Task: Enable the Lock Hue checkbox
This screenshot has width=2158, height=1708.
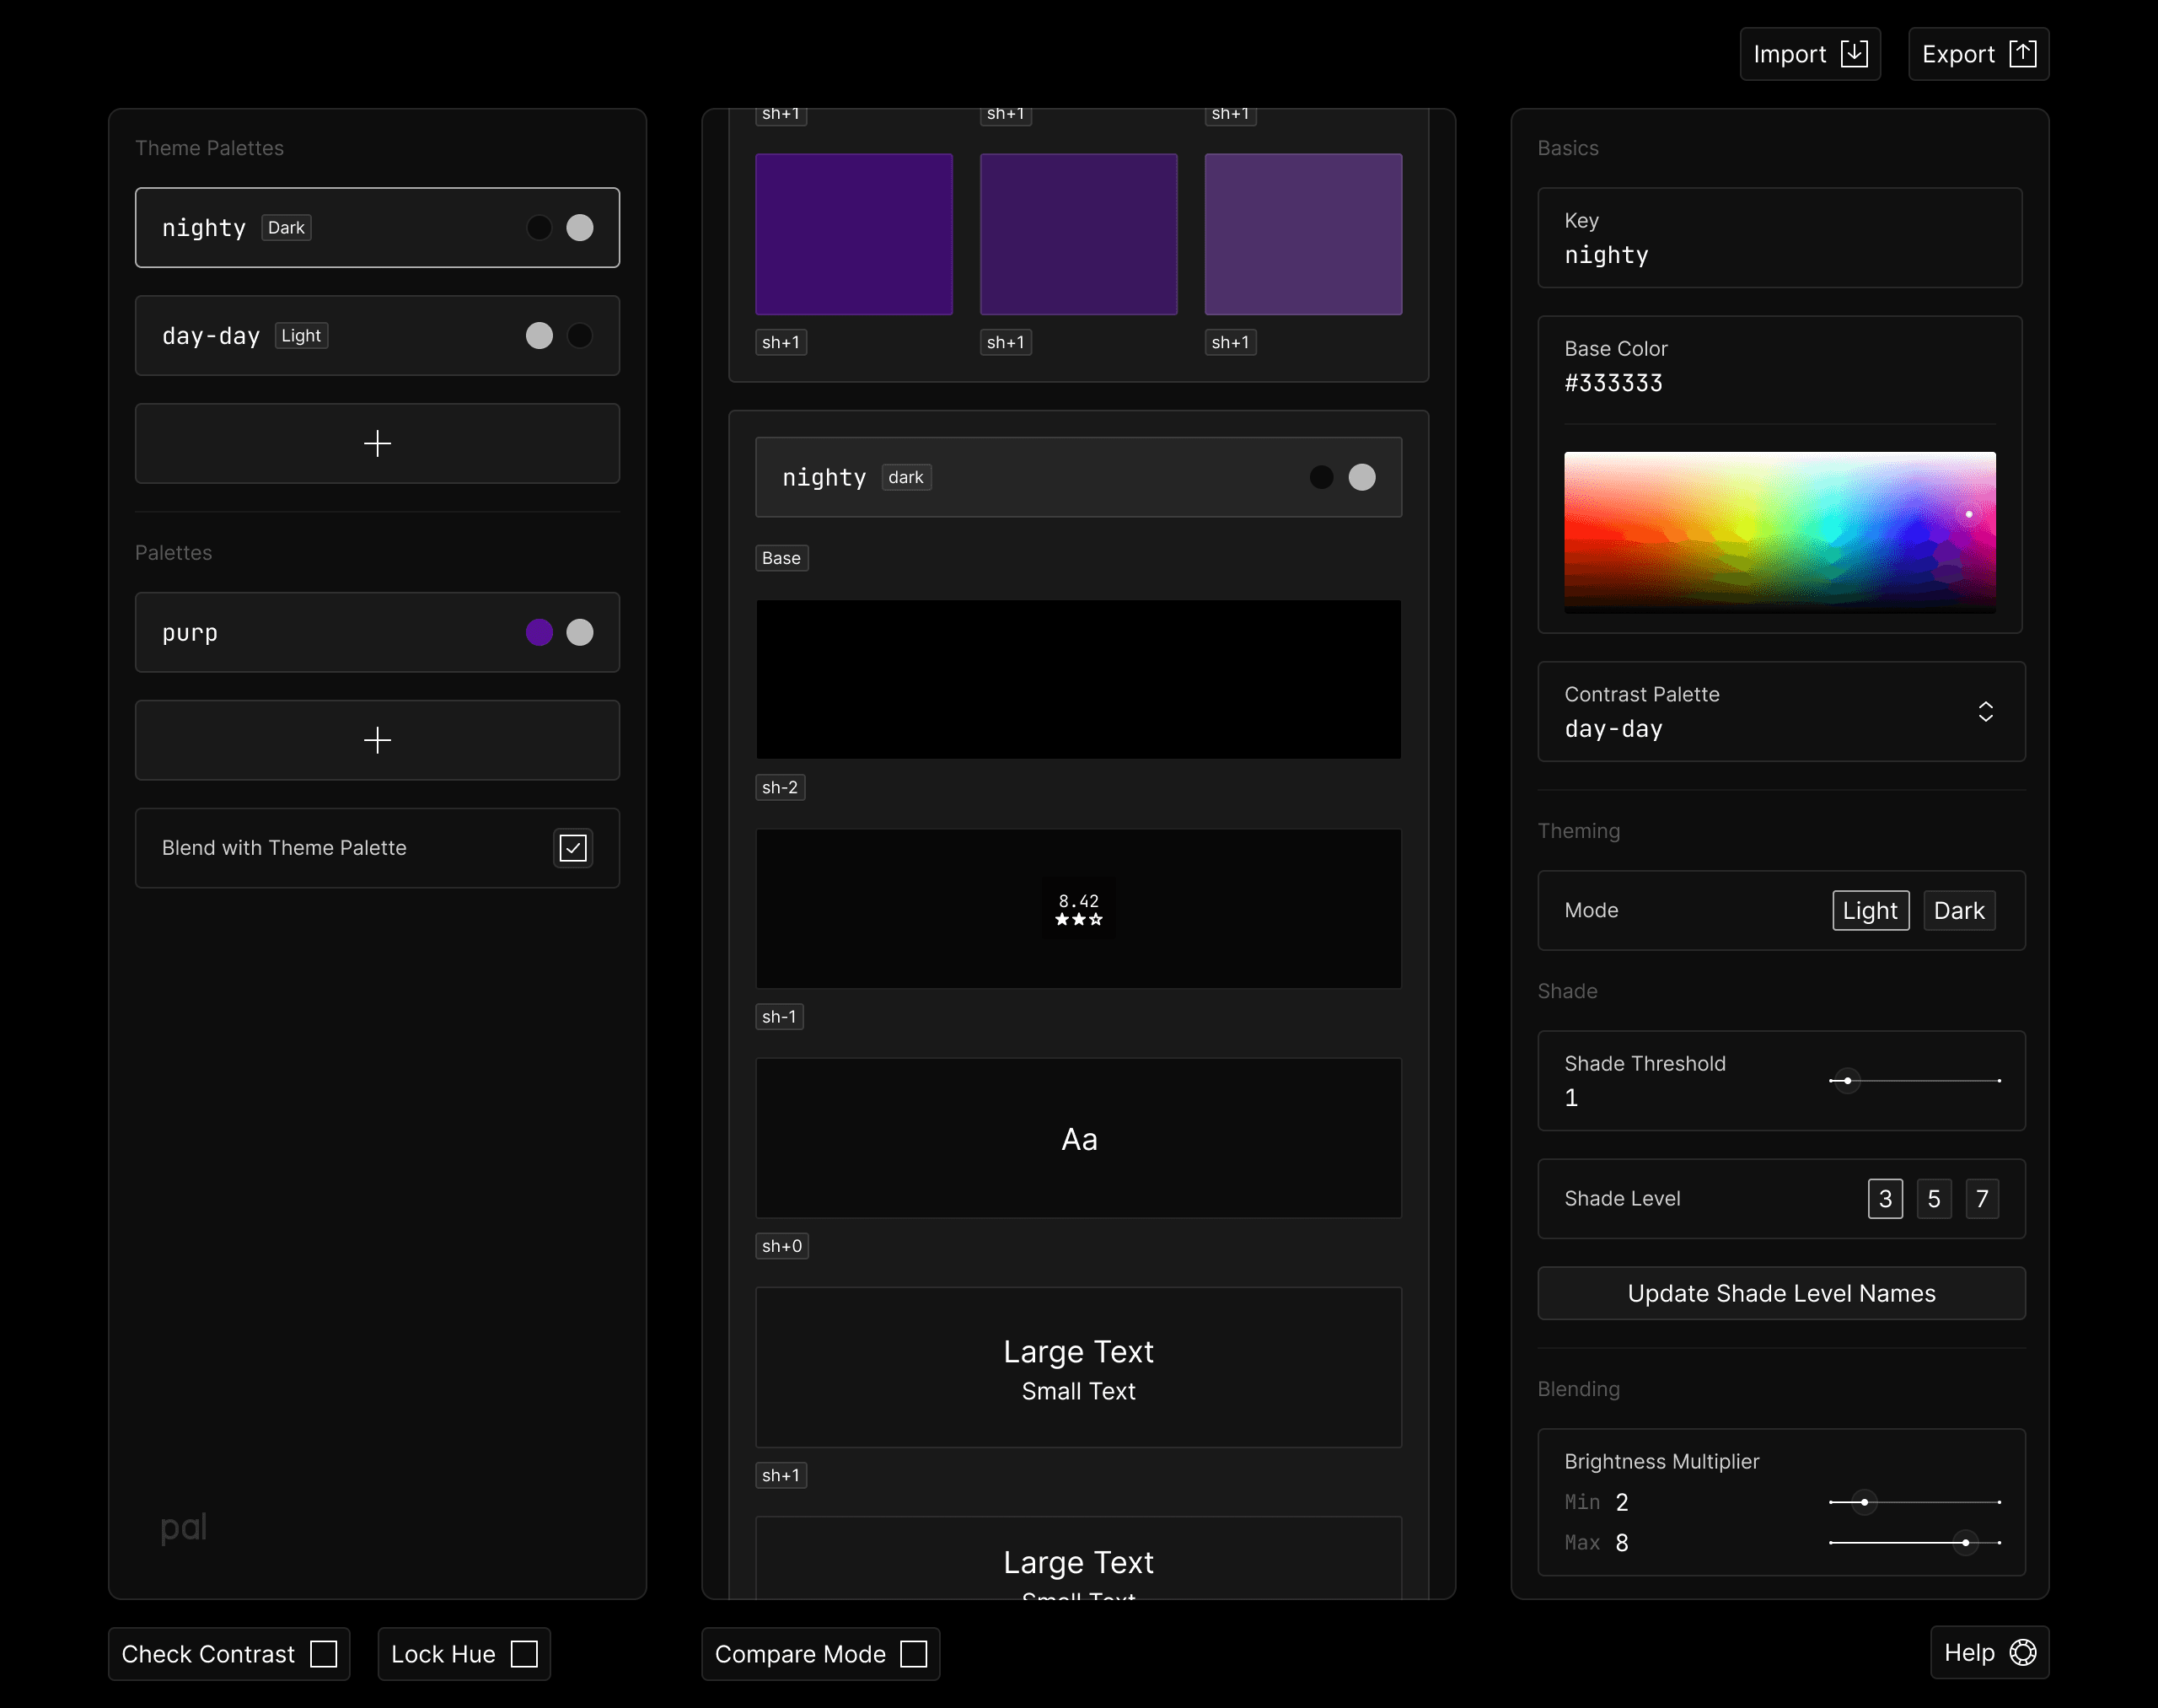Action: pyautogui.click(x=524, y=1654)
